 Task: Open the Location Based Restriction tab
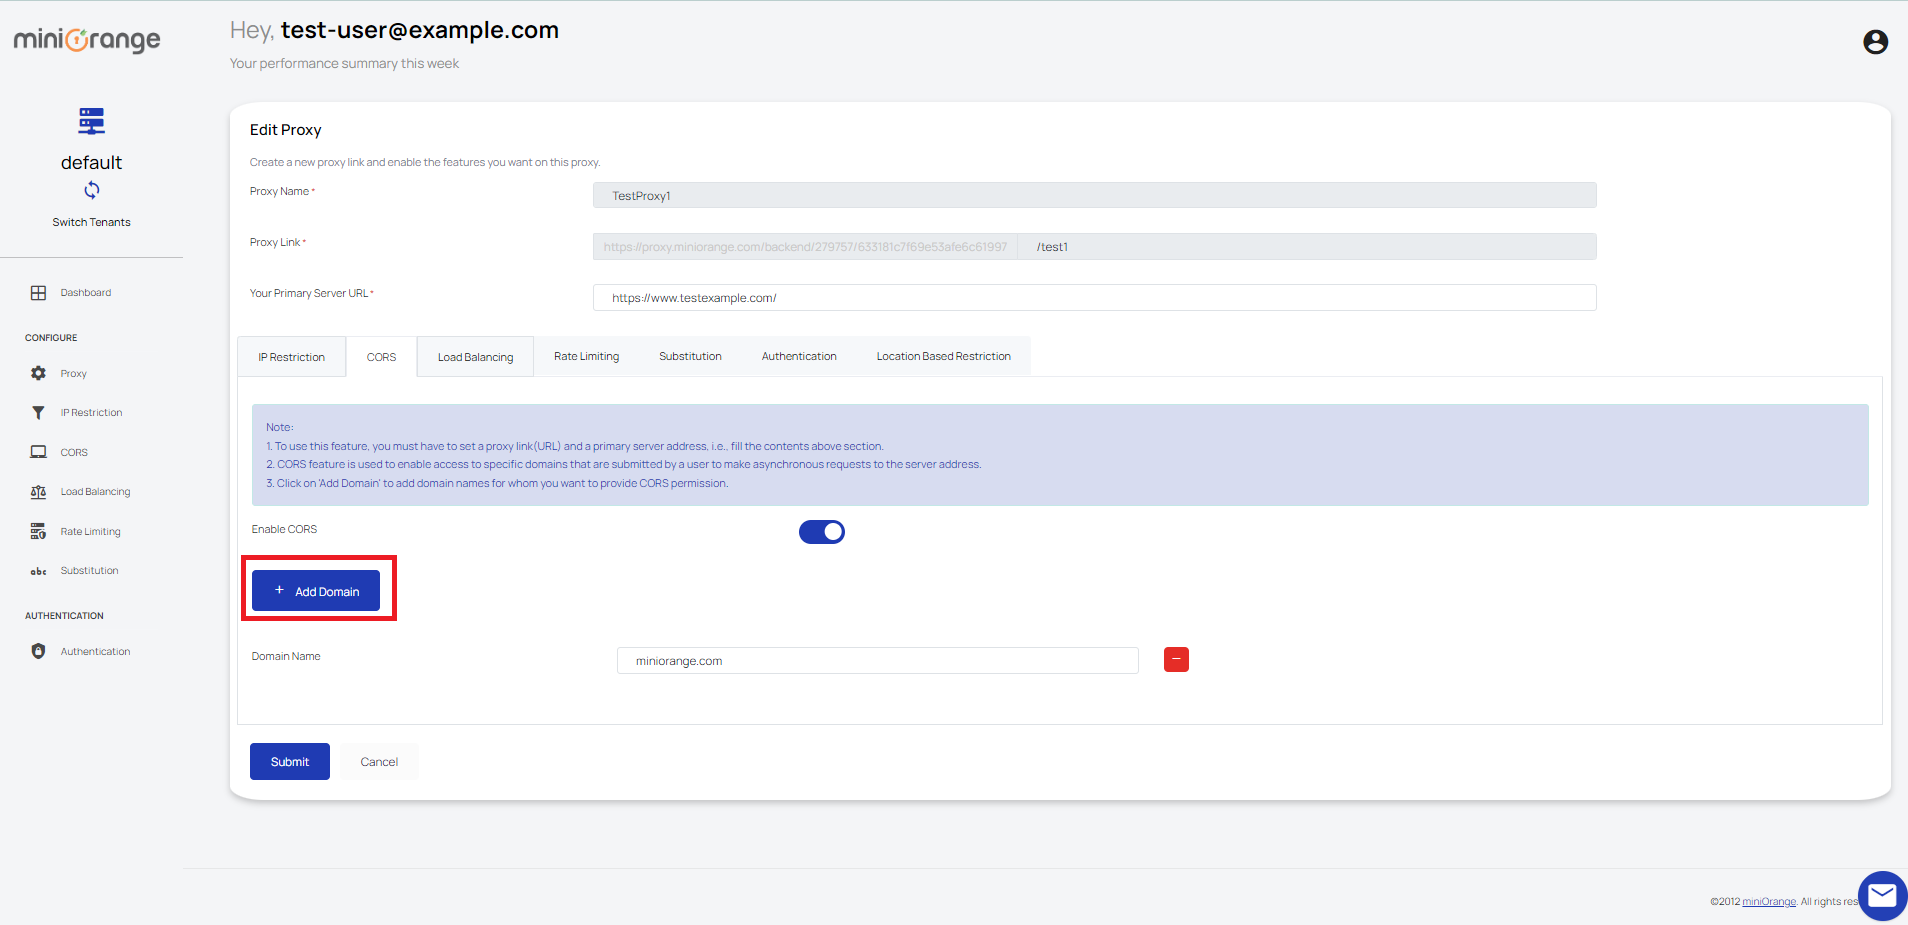[944, 356]
